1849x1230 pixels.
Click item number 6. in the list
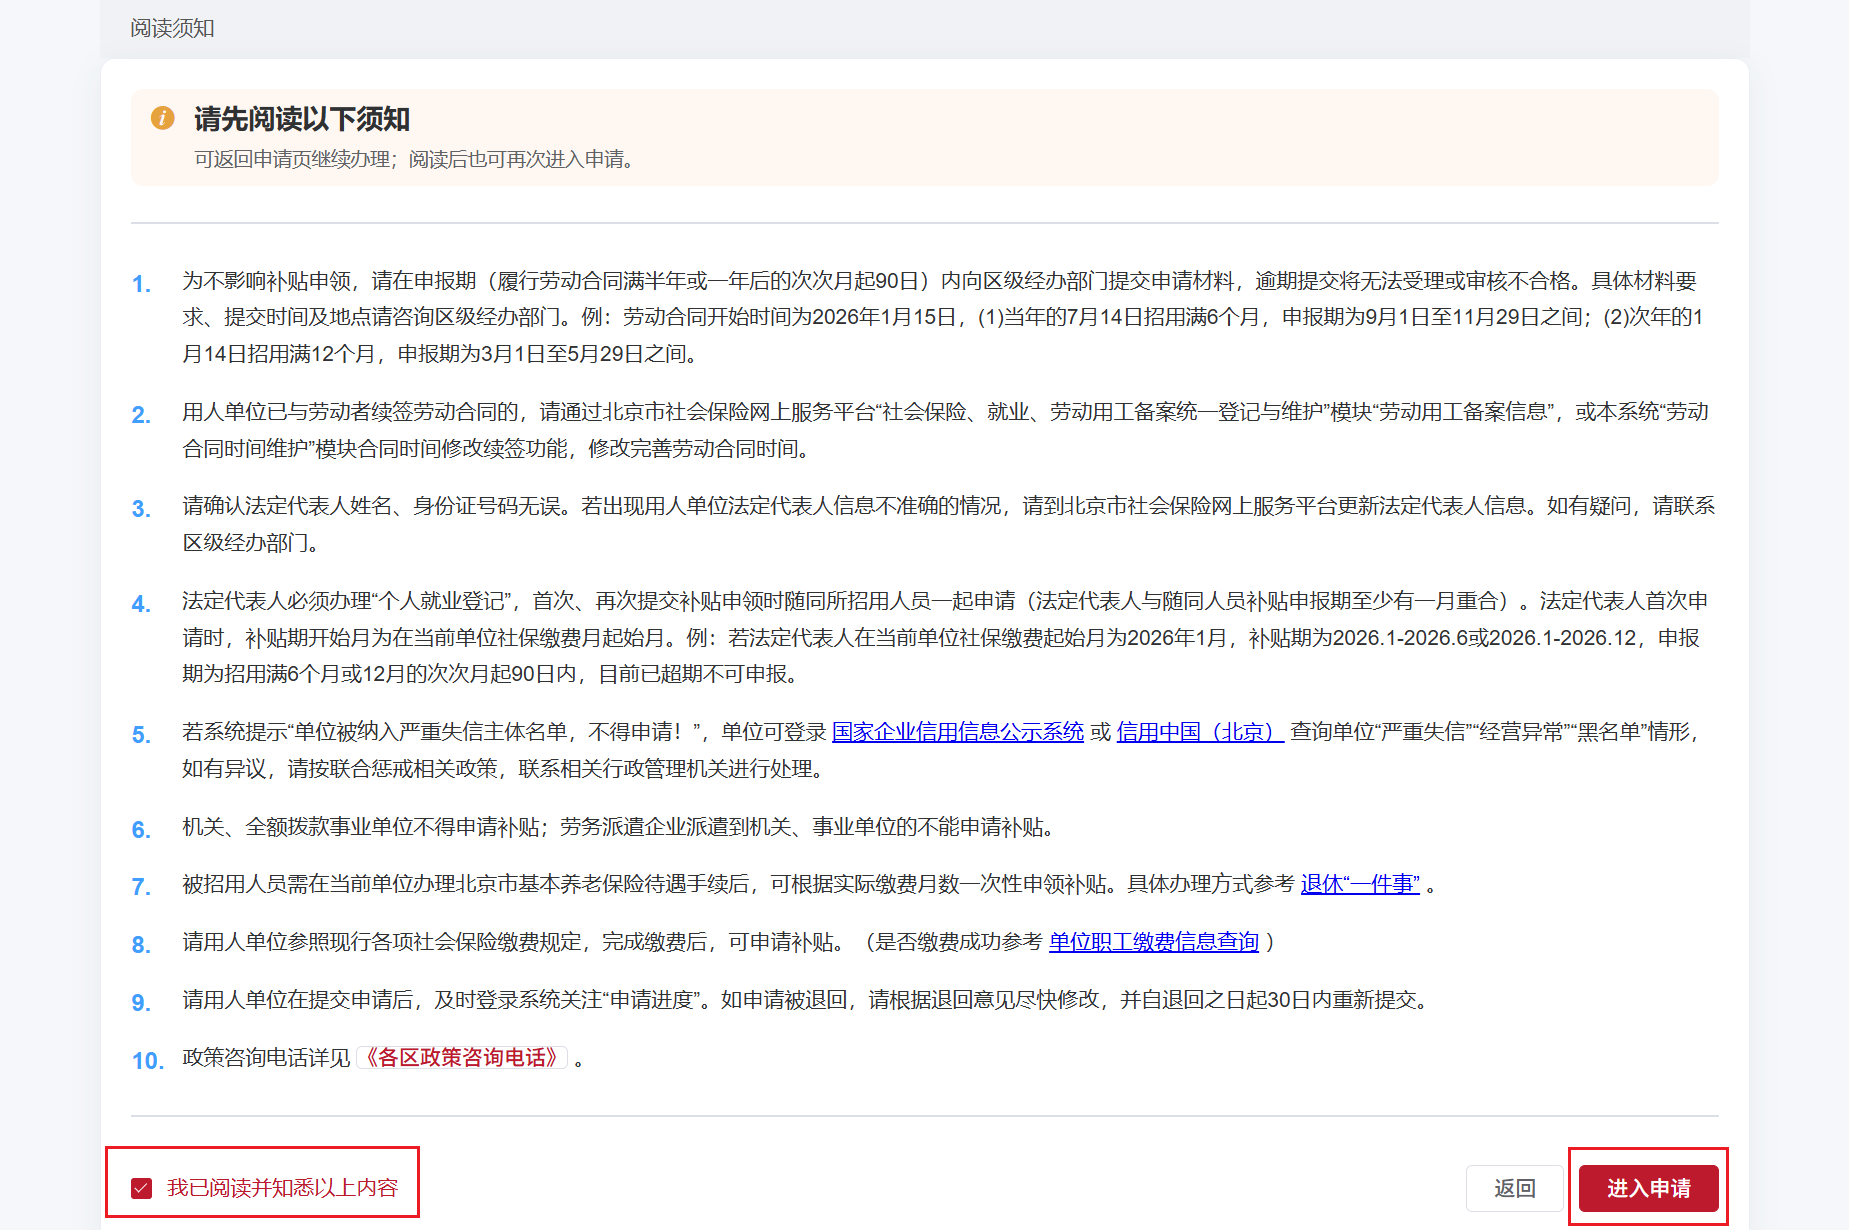click(142, 829)
